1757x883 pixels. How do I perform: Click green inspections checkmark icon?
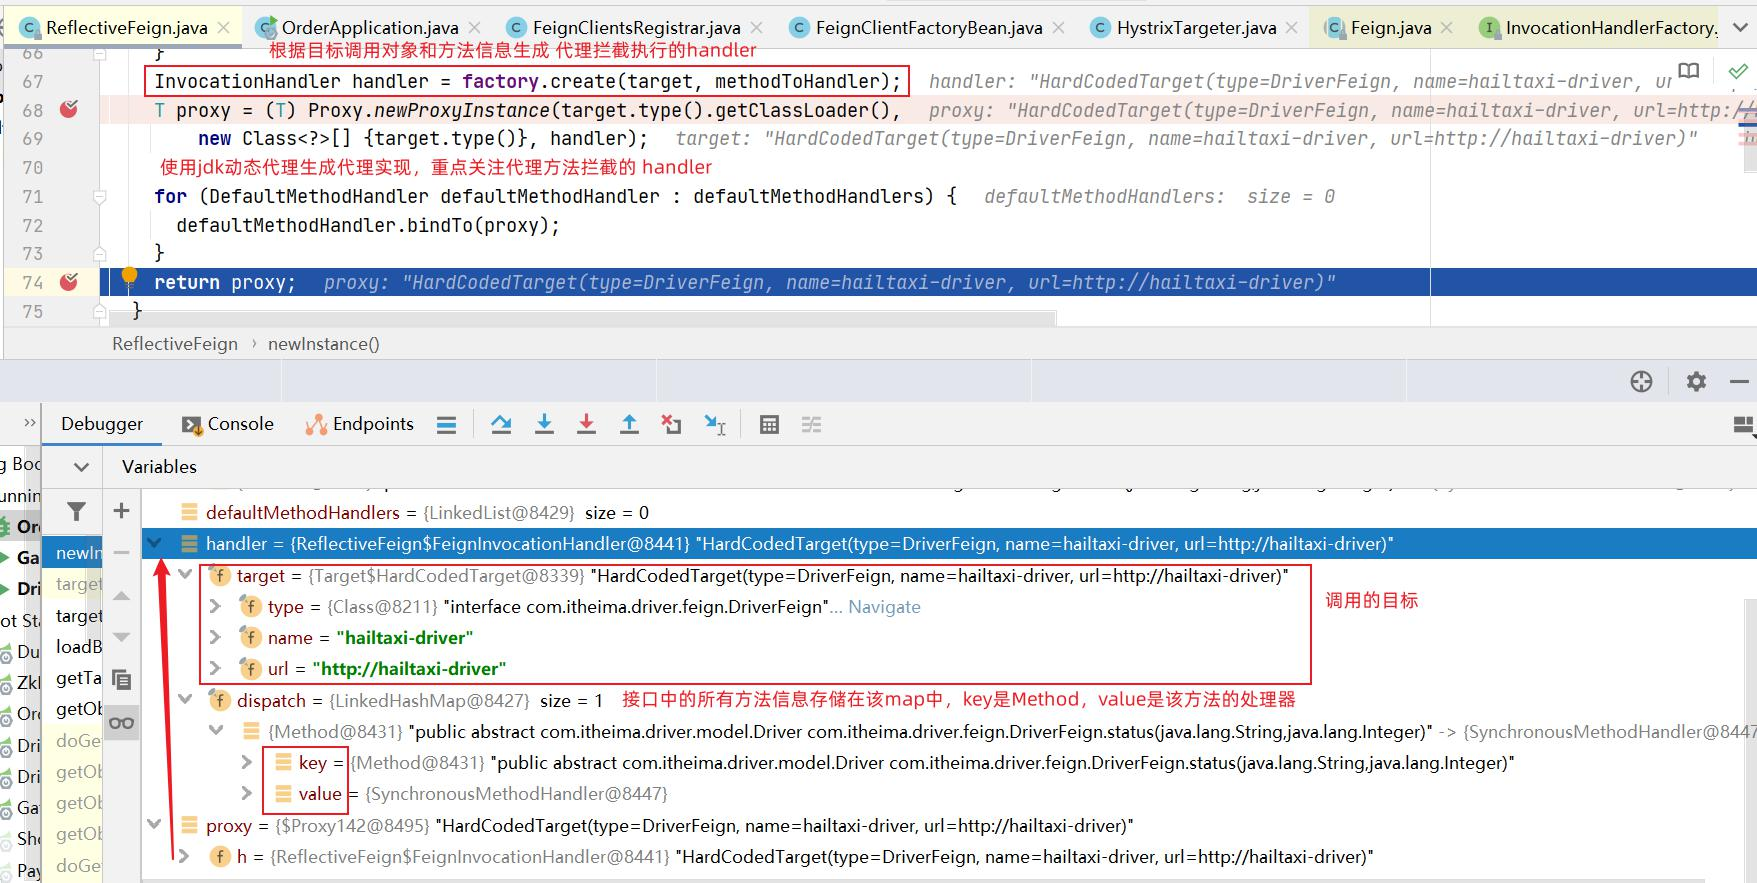(1738, 71)
